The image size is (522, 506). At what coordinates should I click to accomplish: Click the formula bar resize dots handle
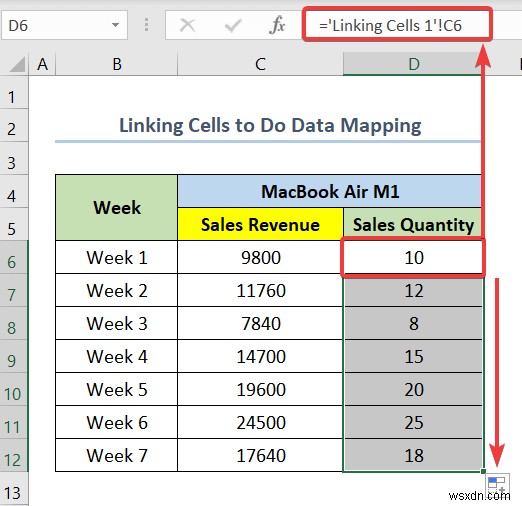146,25
